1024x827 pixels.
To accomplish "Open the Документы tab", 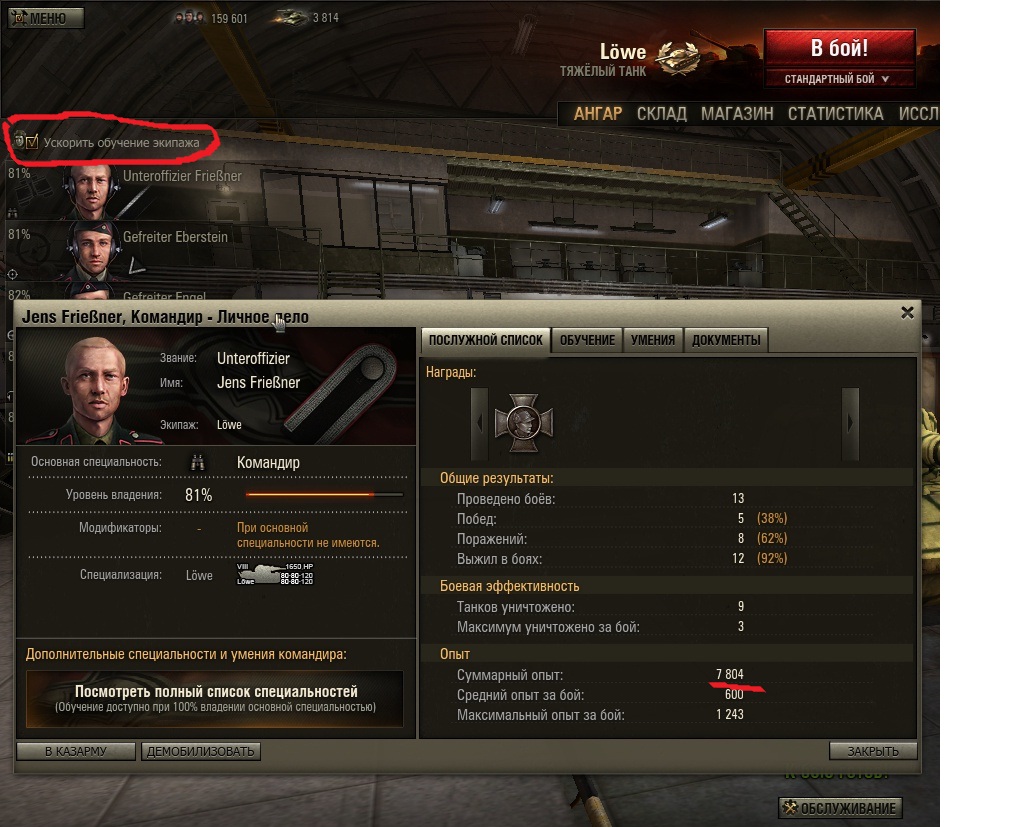I will [726, 340].
